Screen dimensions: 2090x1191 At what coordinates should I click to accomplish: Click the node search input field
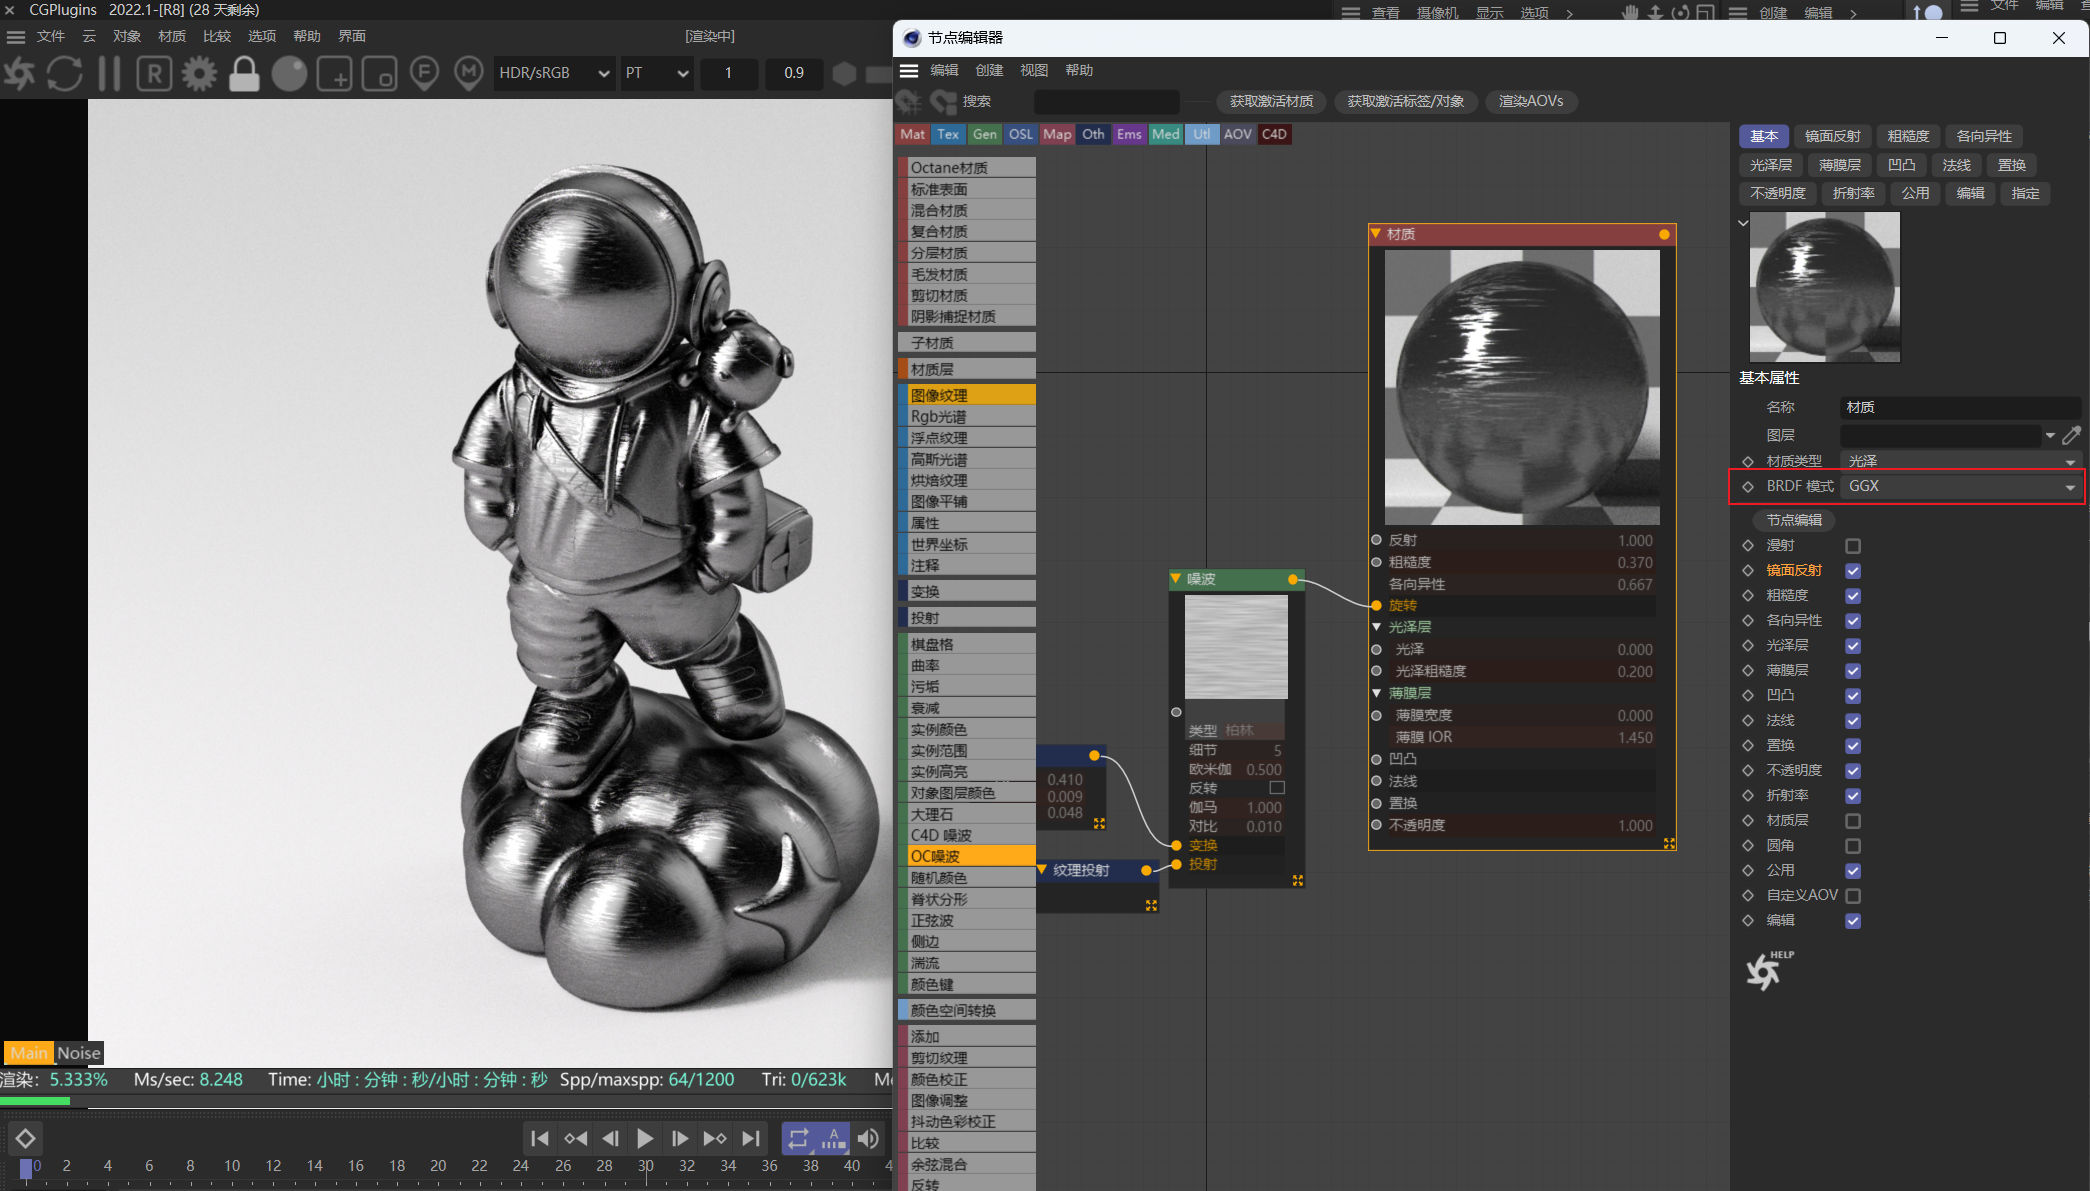(1106, 101)
